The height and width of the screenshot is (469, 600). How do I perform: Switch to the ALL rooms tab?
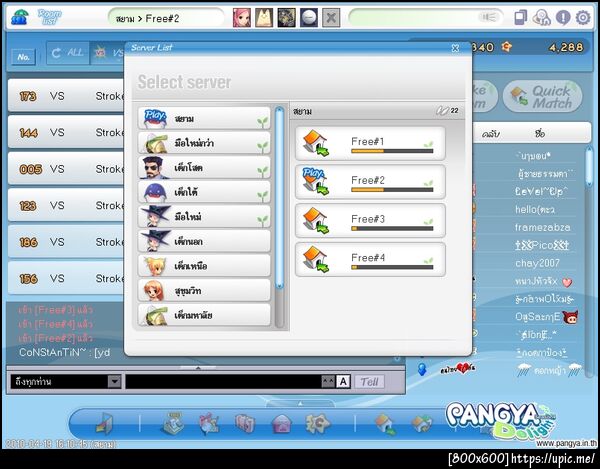tap(68, 53)
